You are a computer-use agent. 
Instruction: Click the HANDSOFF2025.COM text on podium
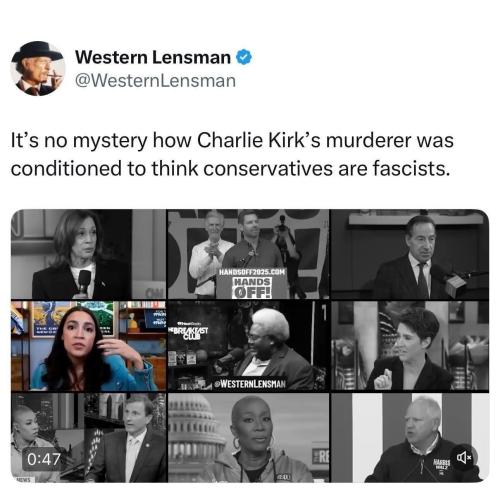click(252, 272)
